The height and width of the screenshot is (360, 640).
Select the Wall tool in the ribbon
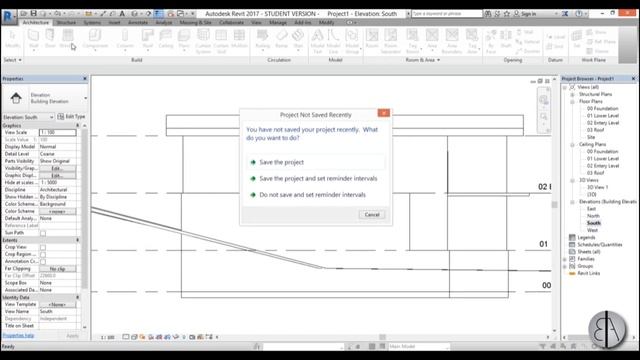tap(33, 39)
